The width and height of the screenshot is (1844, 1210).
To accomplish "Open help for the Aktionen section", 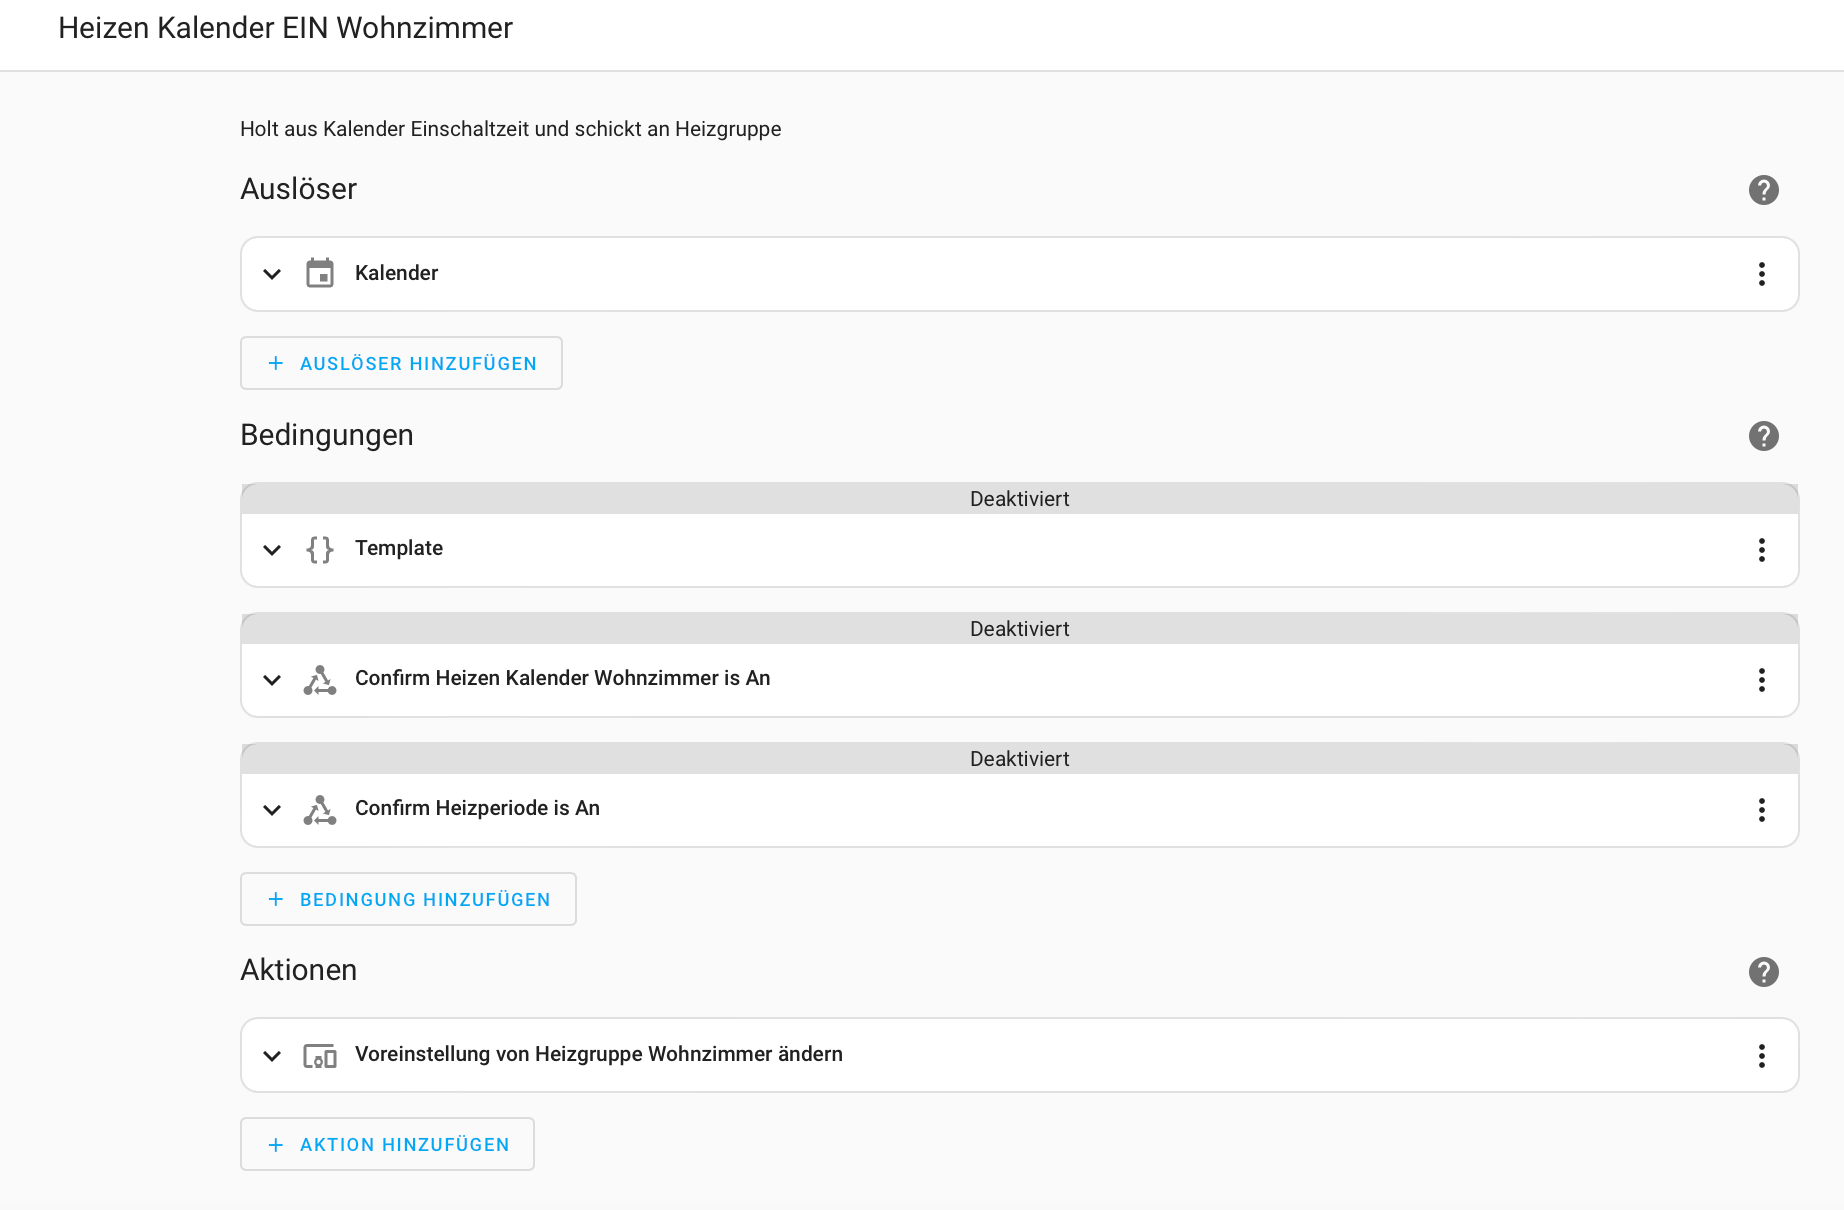I will tap(1763, 972).
